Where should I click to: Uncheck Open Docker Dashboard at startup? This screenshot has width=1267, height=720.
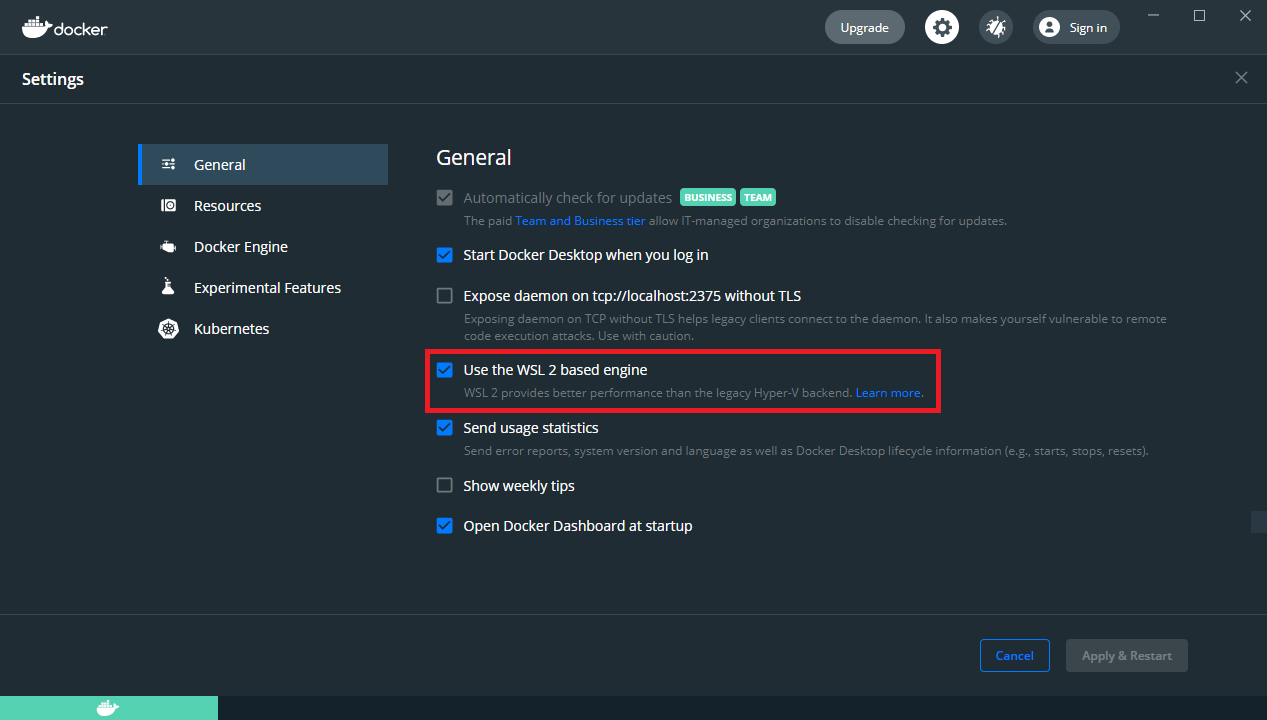point(444,525)
